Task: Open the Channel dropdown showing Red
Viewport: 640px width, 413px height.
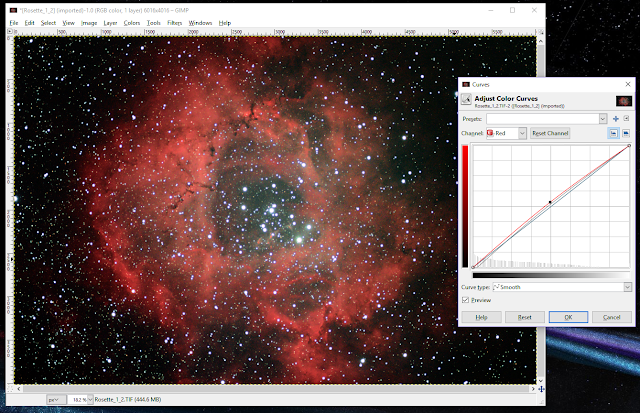Action: pyautogui.click(x=506, y=133)
